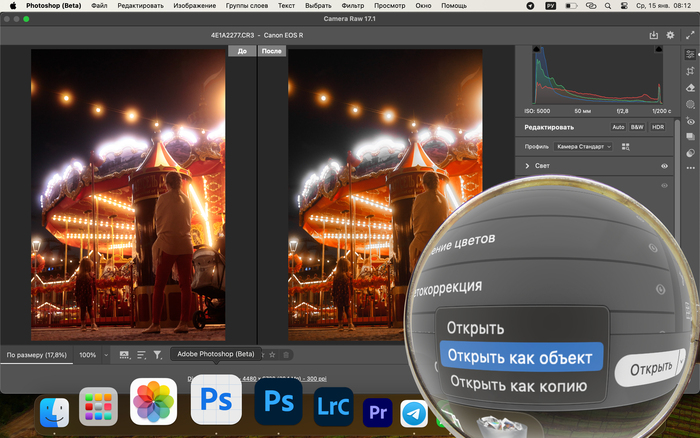Click the save image download icon
This screenshot has width=700, height=438.
click(654, 35)
